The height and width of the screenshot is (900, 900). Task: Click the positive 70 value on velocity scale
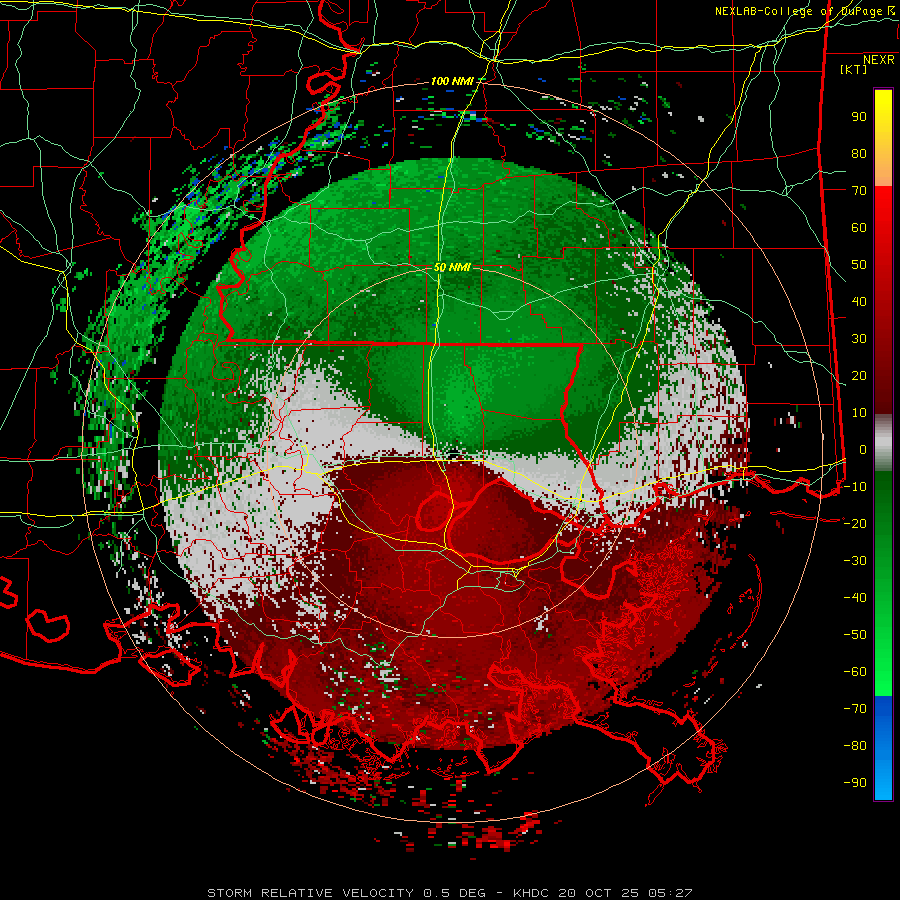pos(859,191)
